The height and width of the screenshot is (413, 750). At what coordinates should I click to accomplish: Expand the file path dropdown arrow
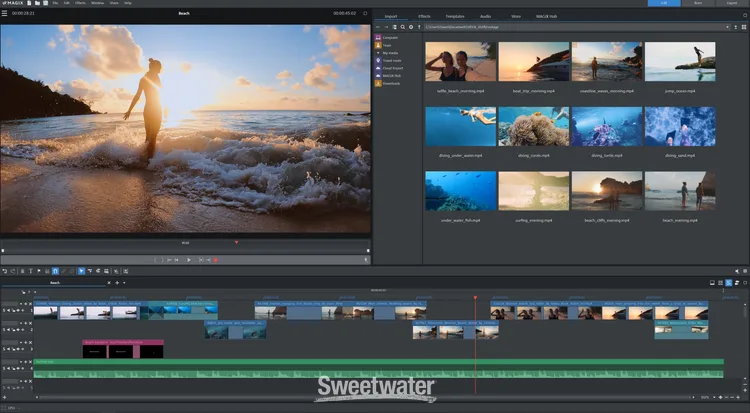(728, 27)
